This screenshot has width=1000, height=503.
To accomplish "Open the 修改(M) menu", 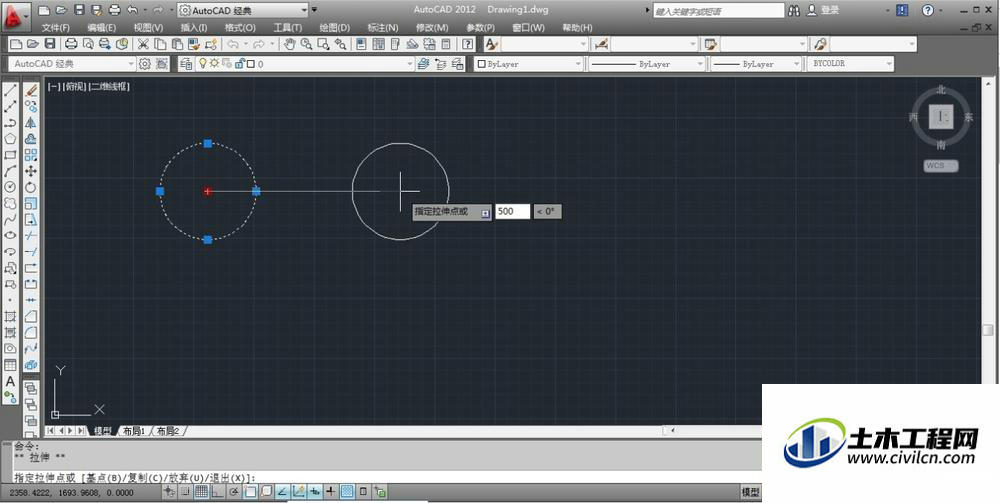I will [x=432, y=28].
